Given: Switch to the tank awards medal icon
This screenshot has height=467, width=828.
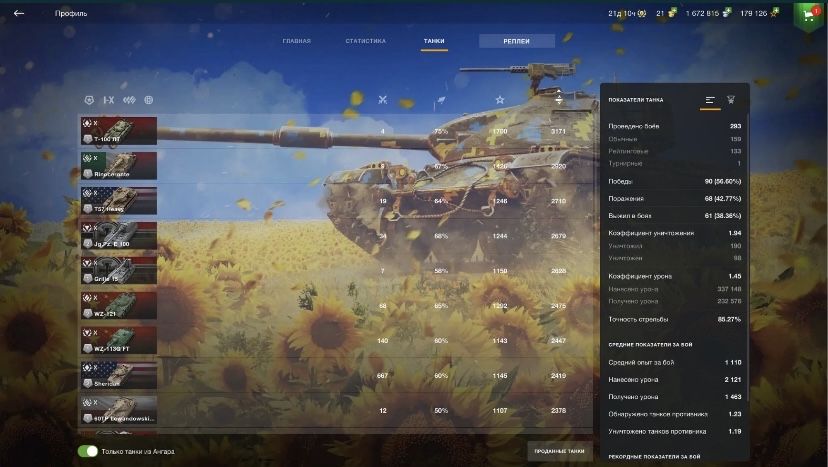Looking at the screenshot, I should click(731, 99).
